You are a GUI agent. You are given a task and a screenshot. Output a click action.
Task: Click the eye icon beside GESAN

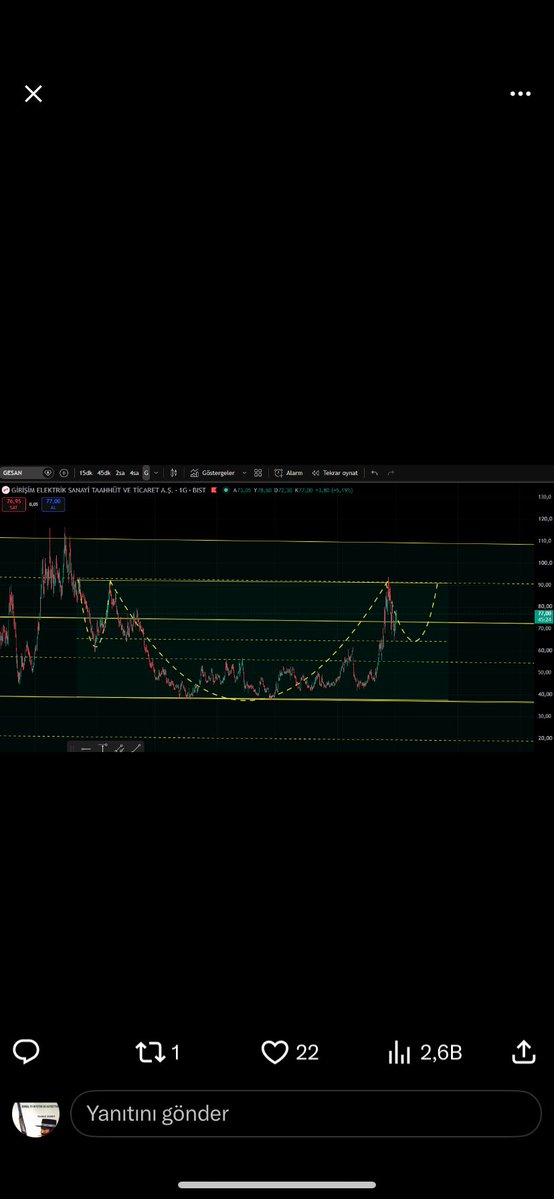pyautogui.click(x=47, y=473)
